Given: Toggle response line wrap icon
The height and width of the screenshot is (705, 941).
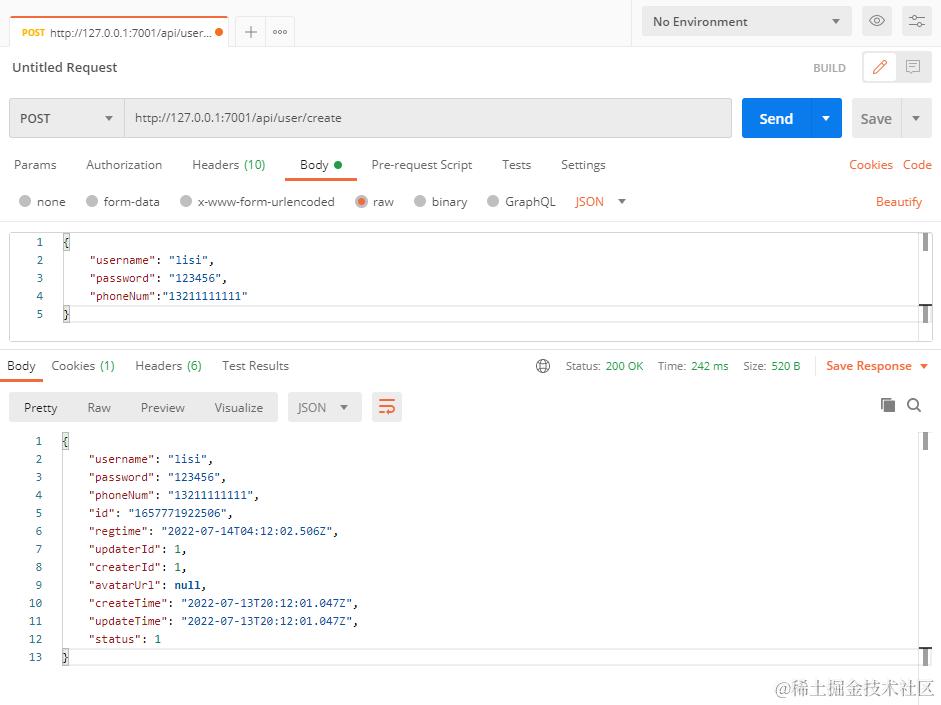Looking at the screenshot, I should click(386, 407).
